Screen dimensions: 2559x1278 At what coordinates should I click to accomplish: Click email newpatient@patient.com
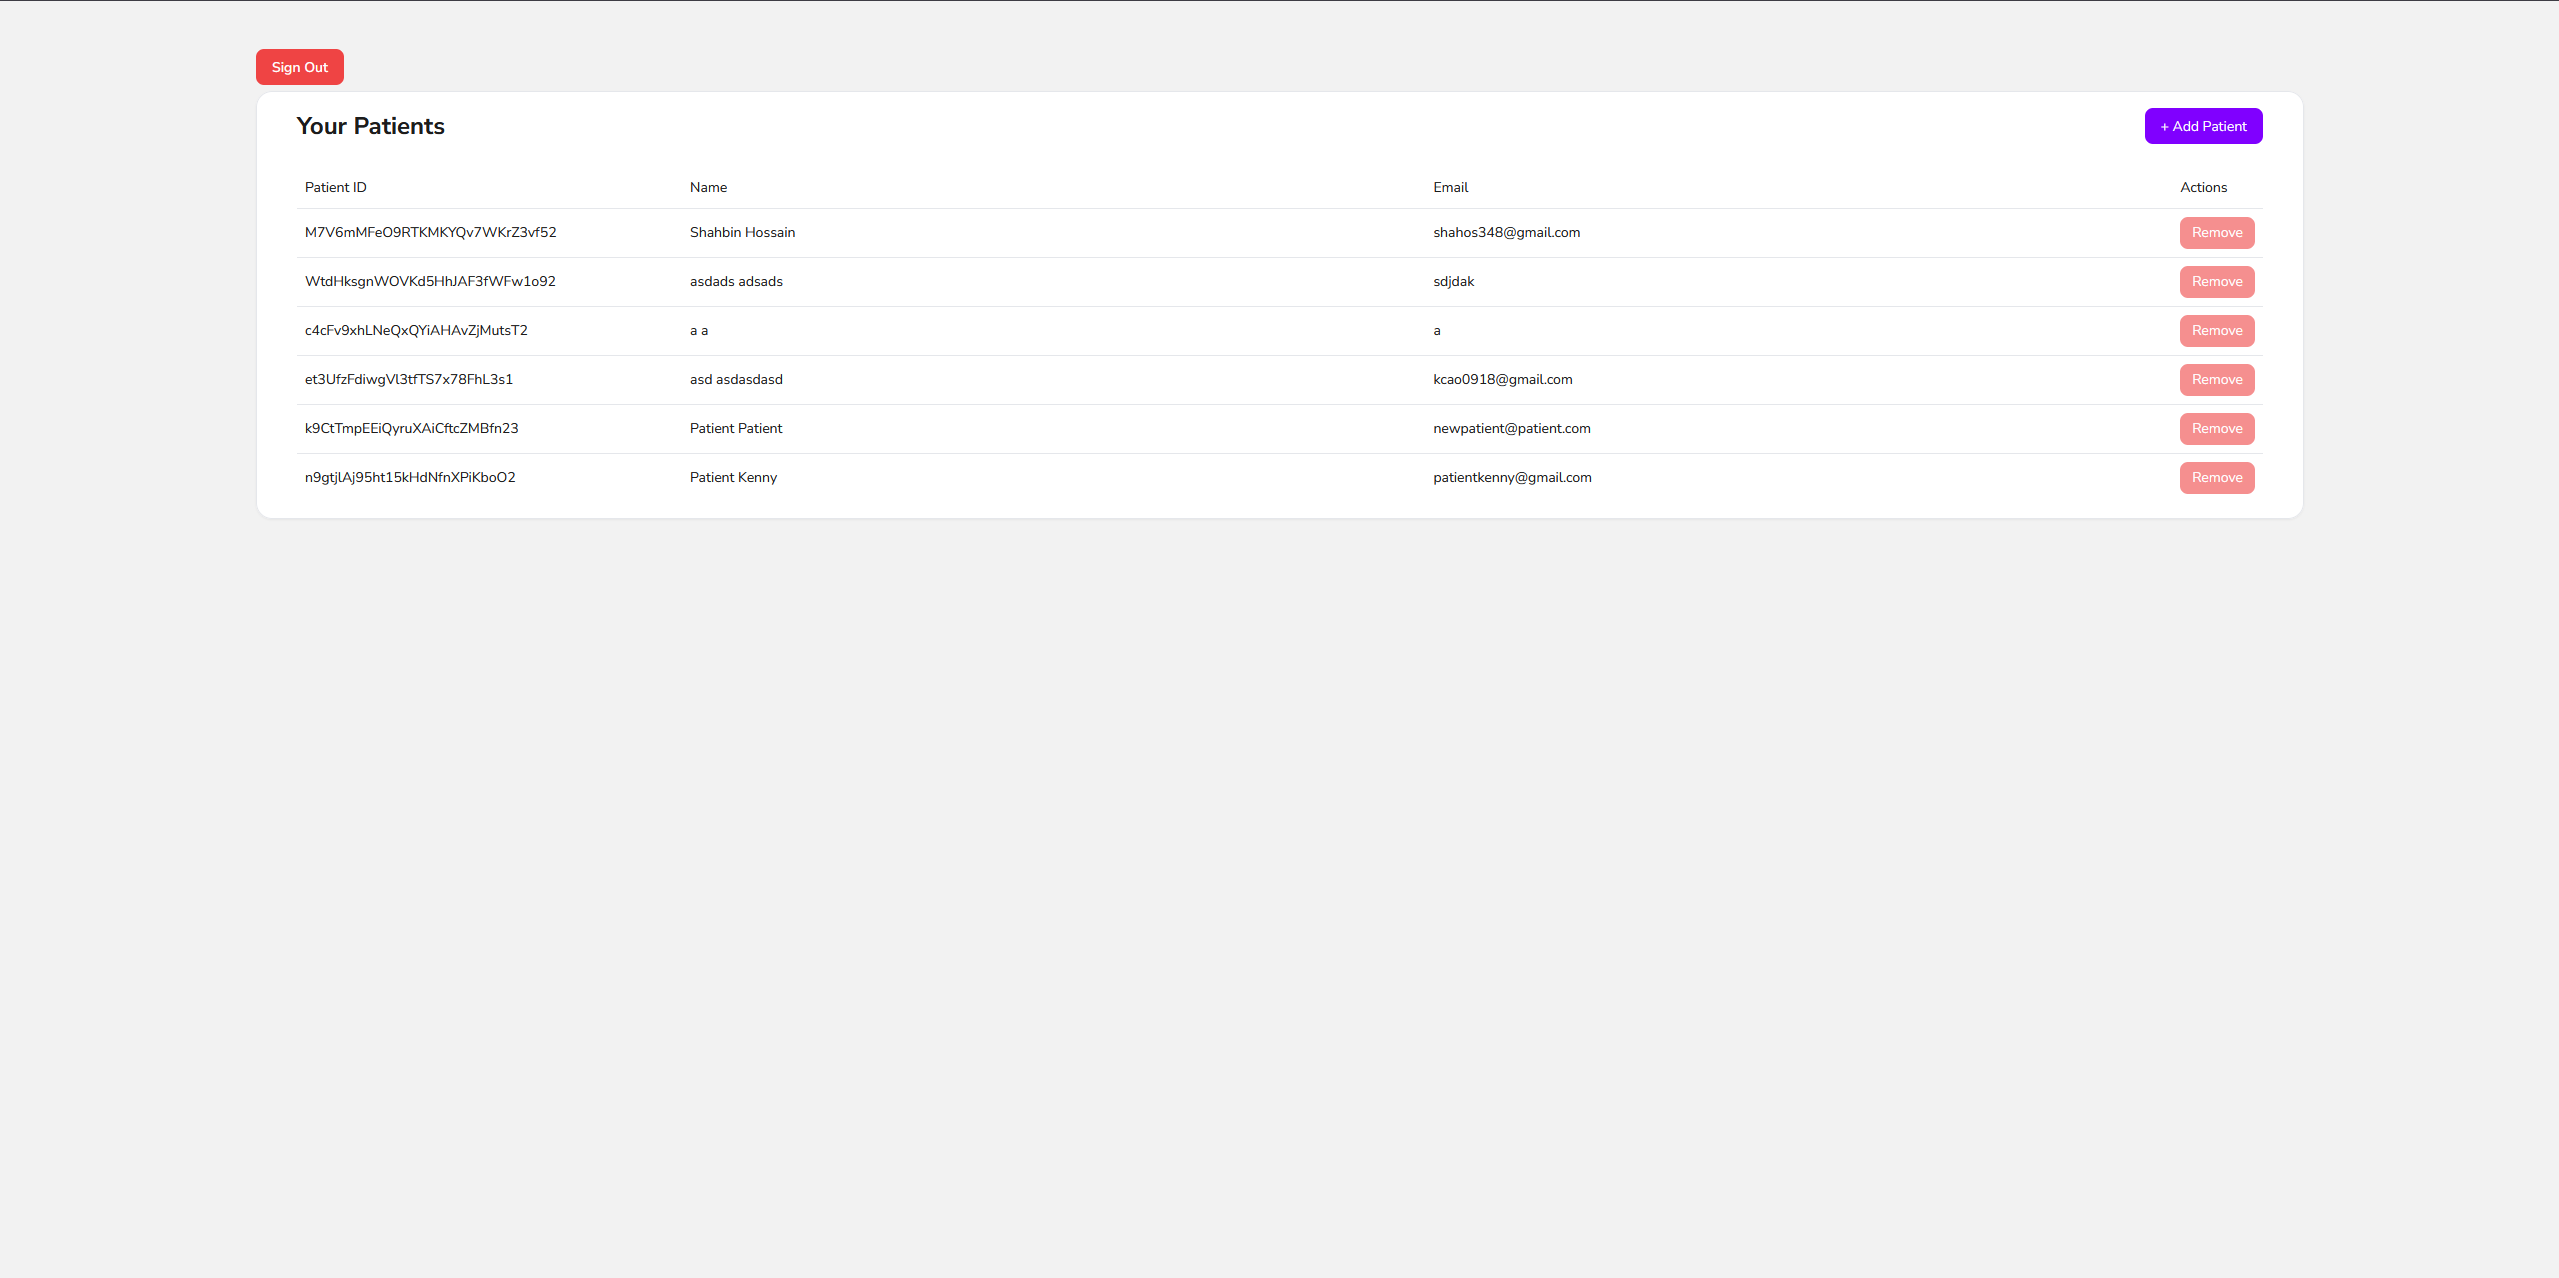1511,428
